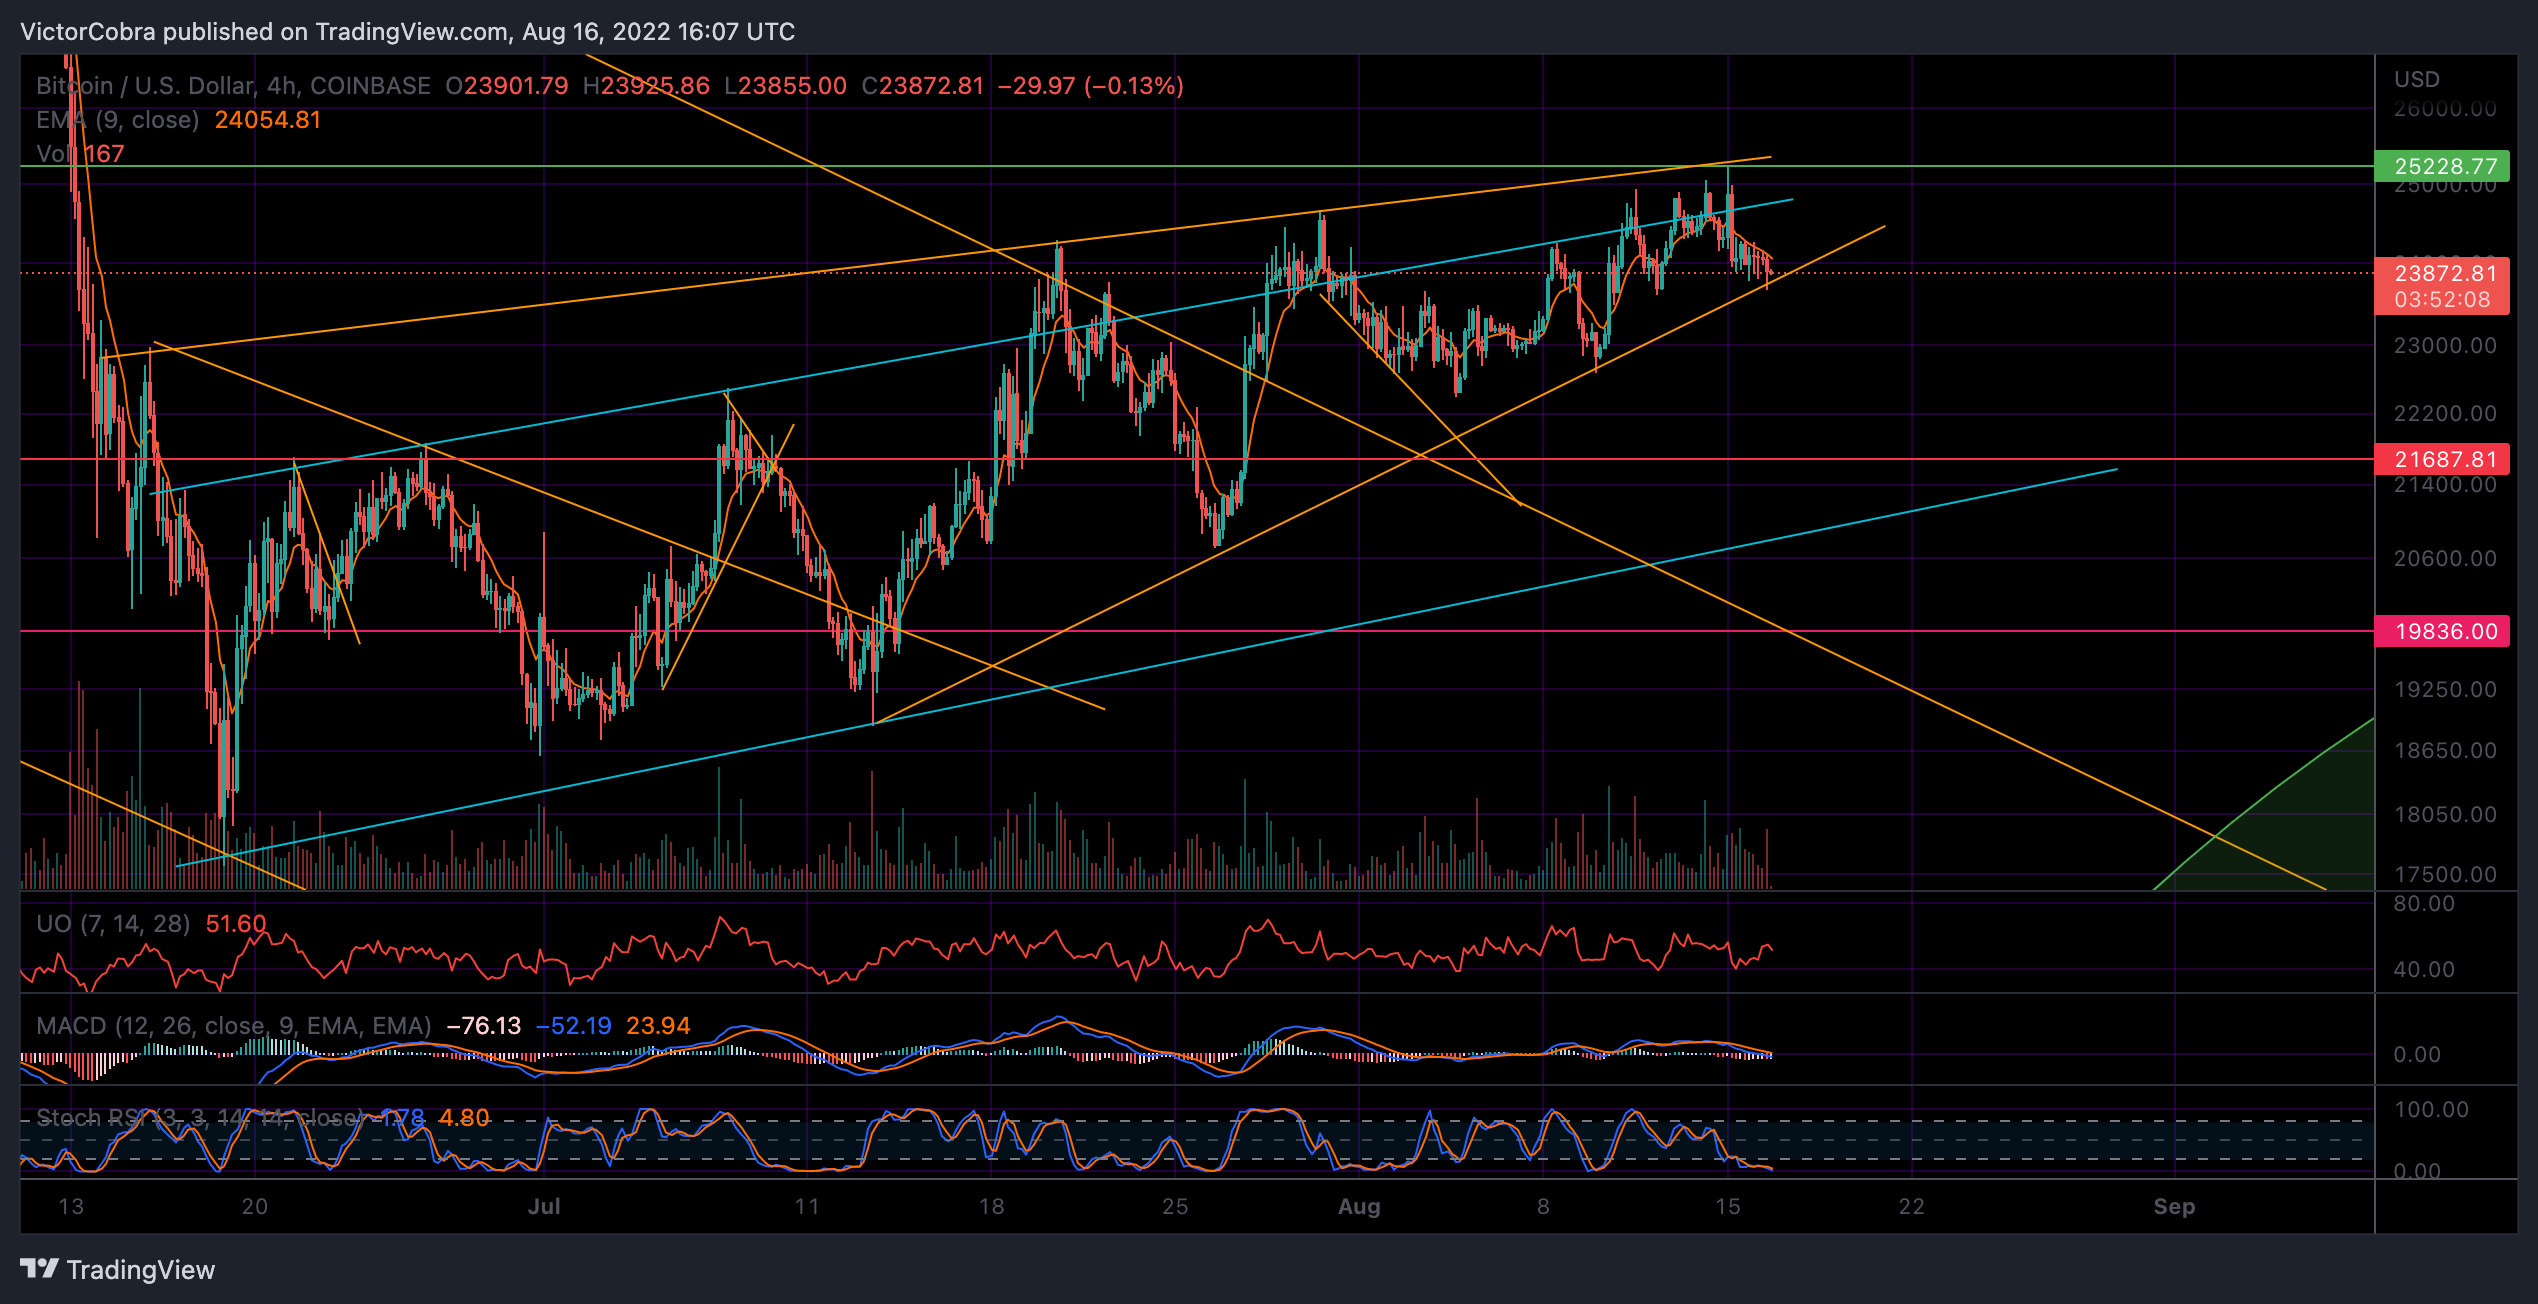Screen dimensions: 2538x1304
Task: Click the Jul label on time axis
Action: point(544,1206)
